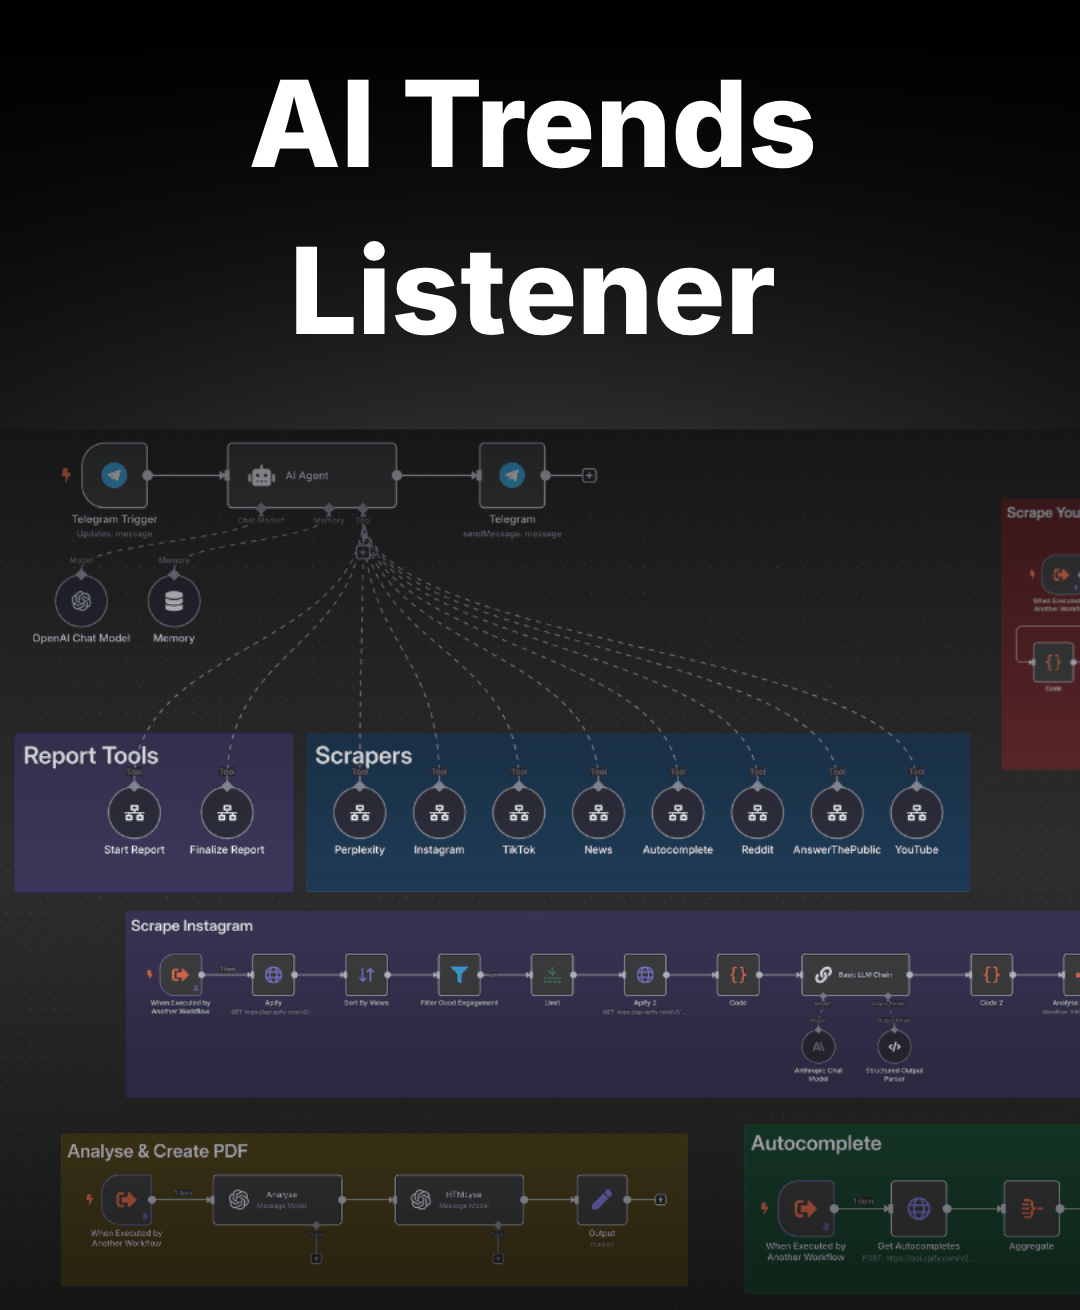This screenshot has height=1310, width=1080.
Task: Select the Autocomplete section's trigger node
Action: point(806,1209)
